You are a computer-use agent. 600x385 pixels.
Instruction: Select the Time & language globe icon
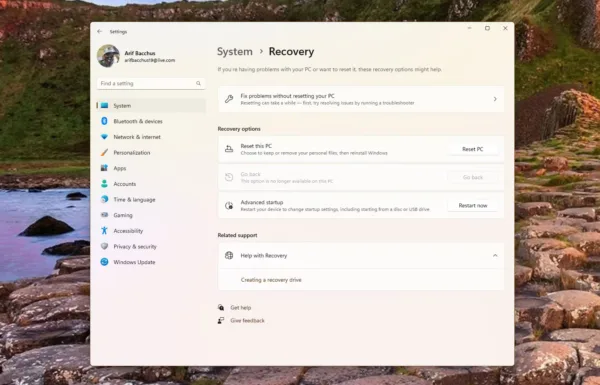point(104,199)
